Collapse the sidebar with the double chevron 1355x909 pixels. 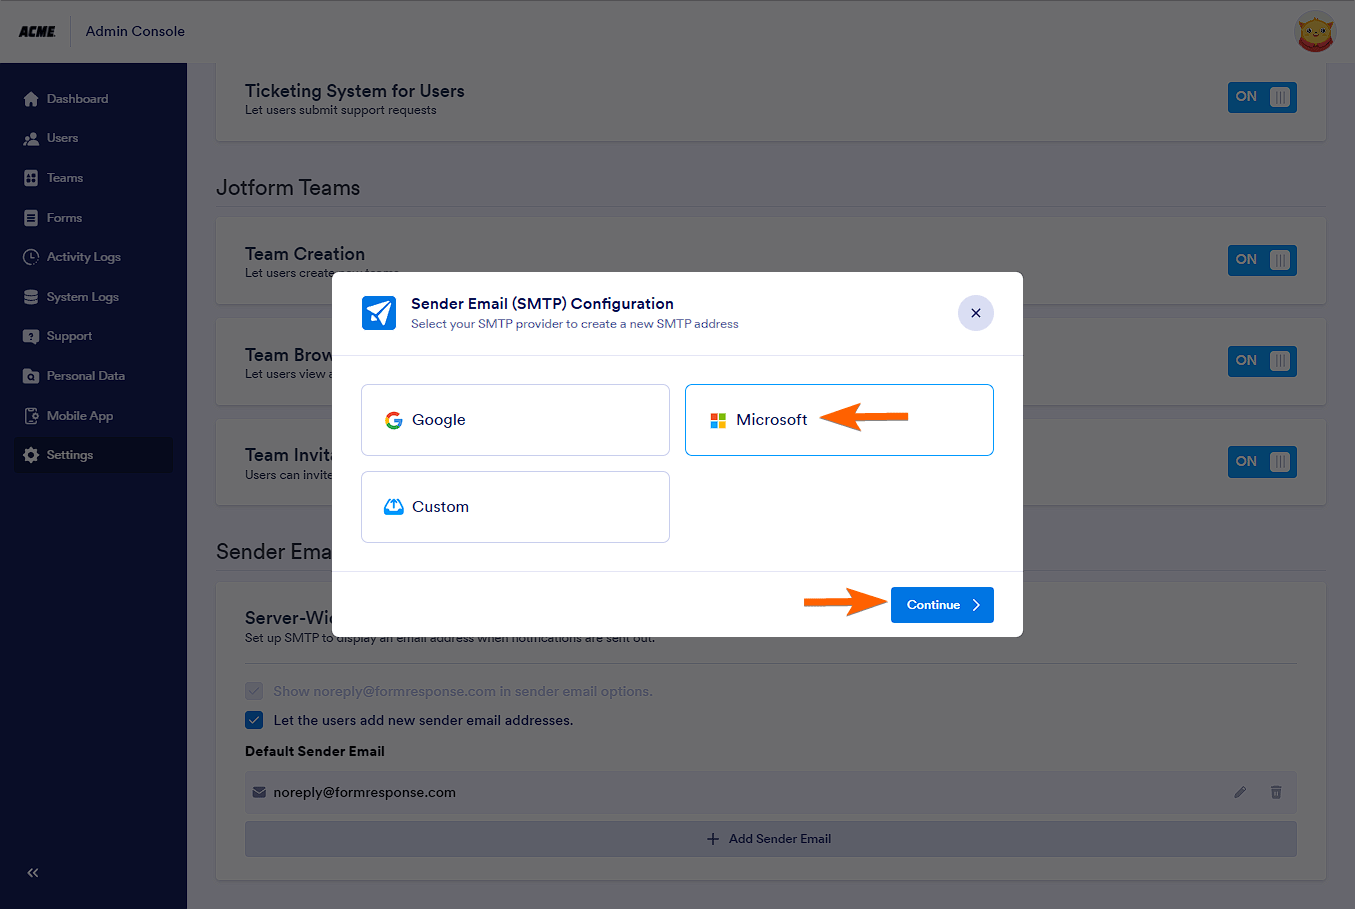(33, 873)
